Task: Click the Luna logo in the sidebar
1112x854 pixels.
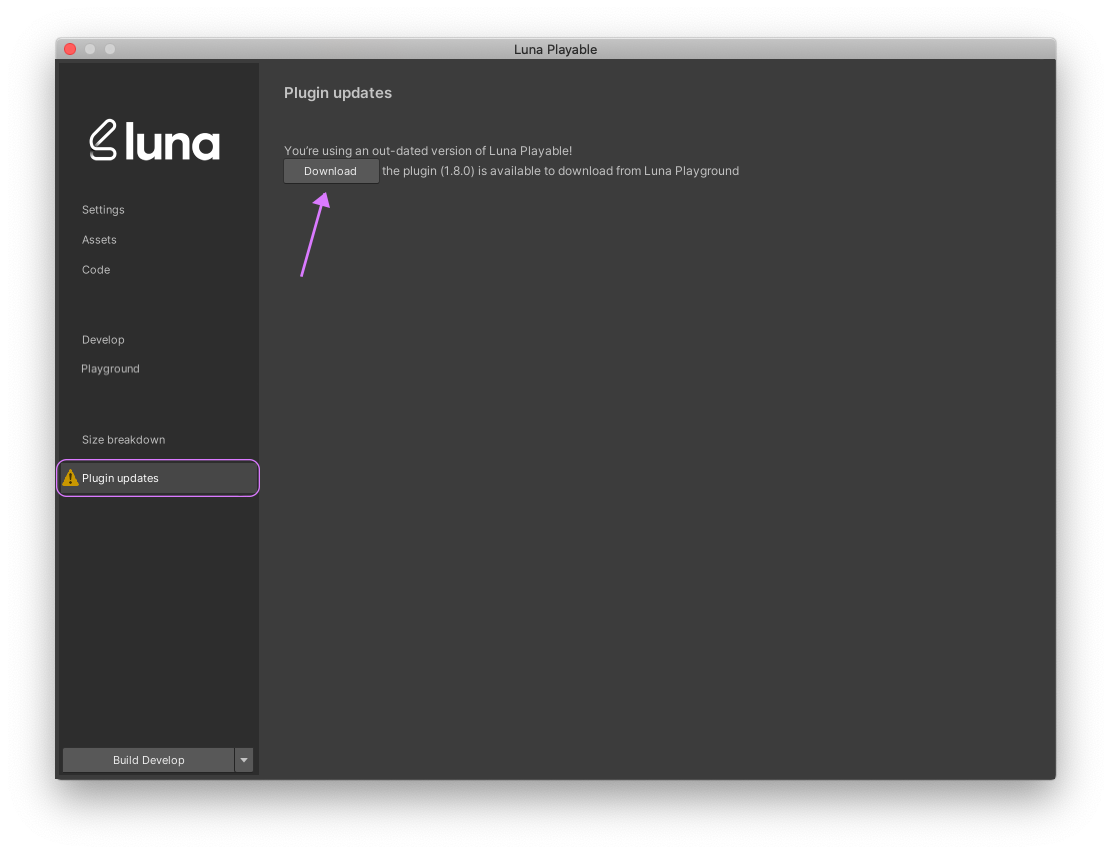Action: [155, 140]
